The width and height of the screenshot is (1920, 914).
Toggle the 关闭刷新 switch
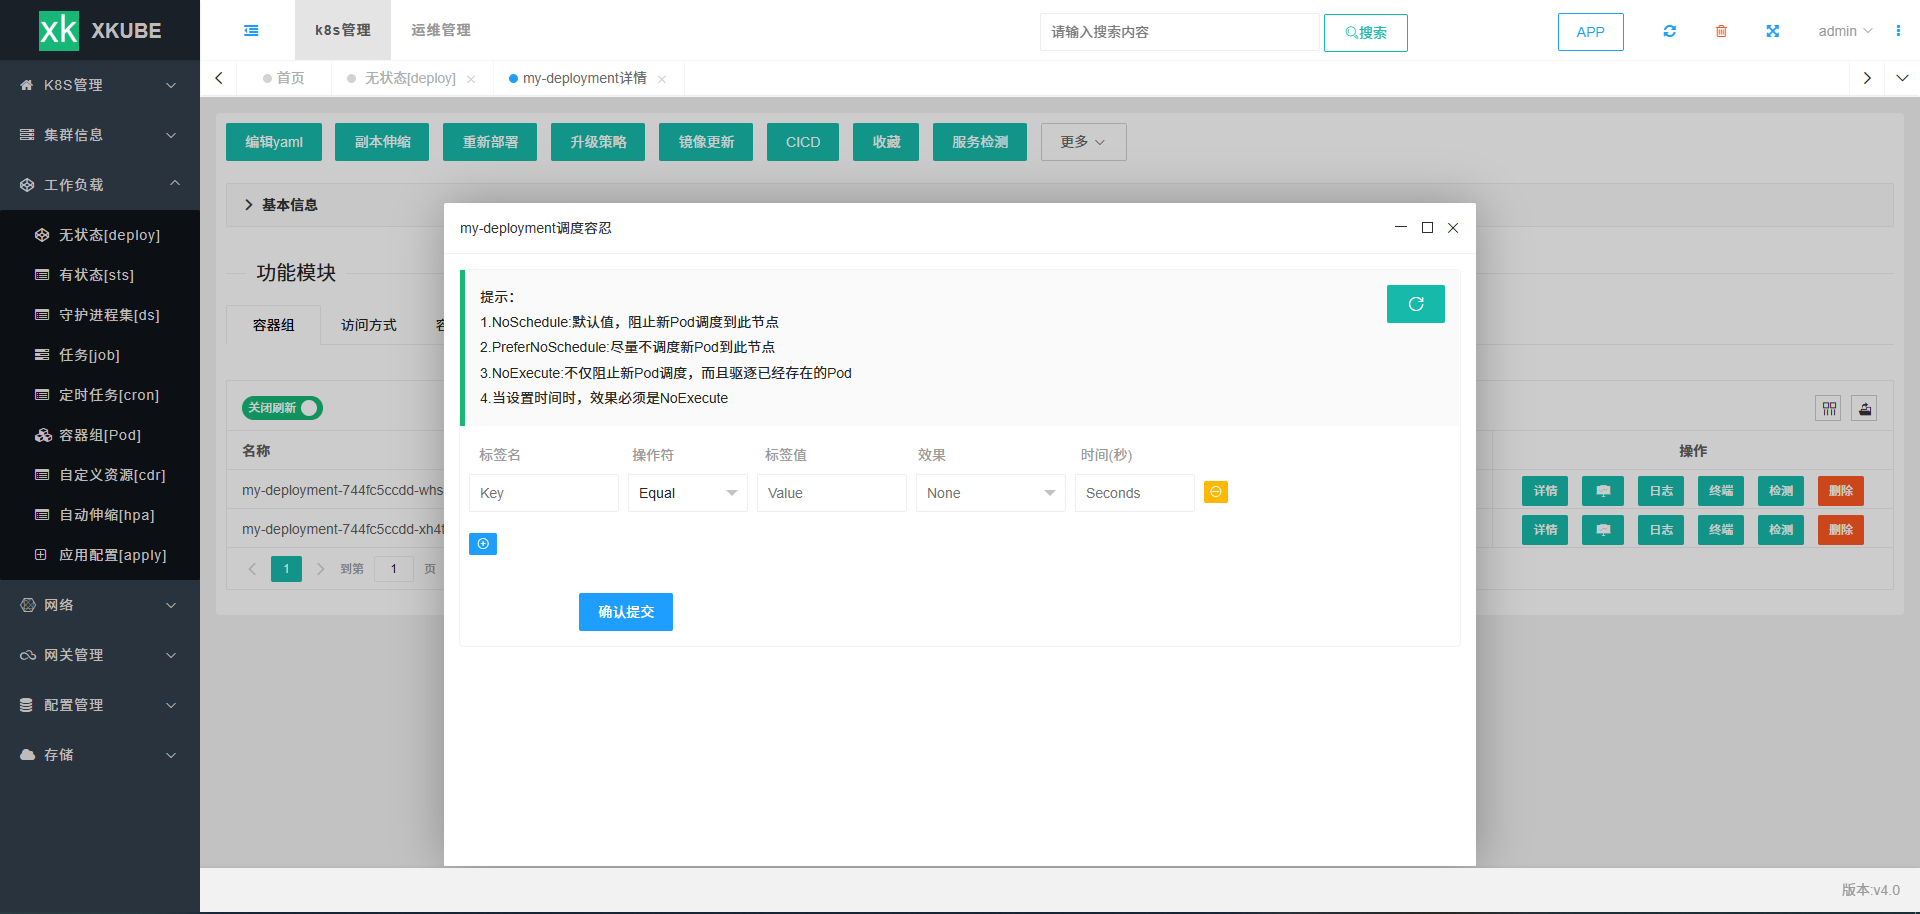point(281,408)
